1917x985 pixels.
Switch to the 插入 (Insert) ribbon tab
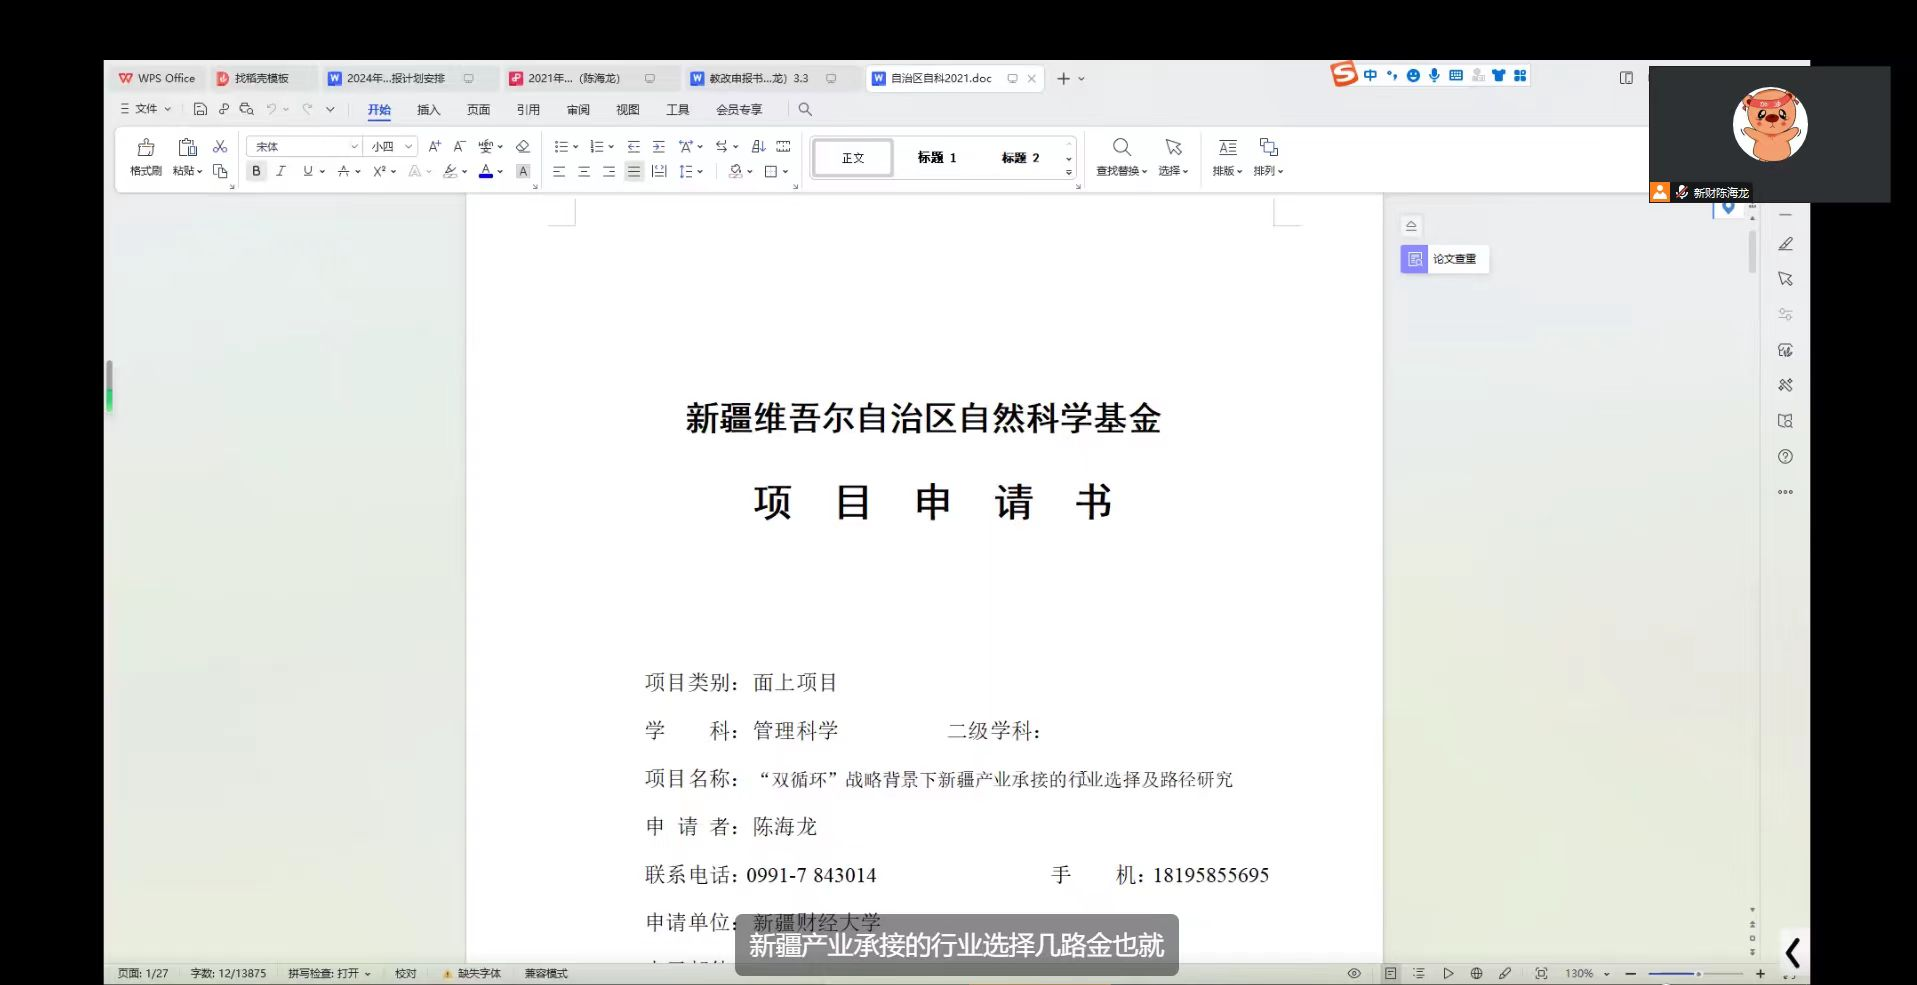coord(428,109)
